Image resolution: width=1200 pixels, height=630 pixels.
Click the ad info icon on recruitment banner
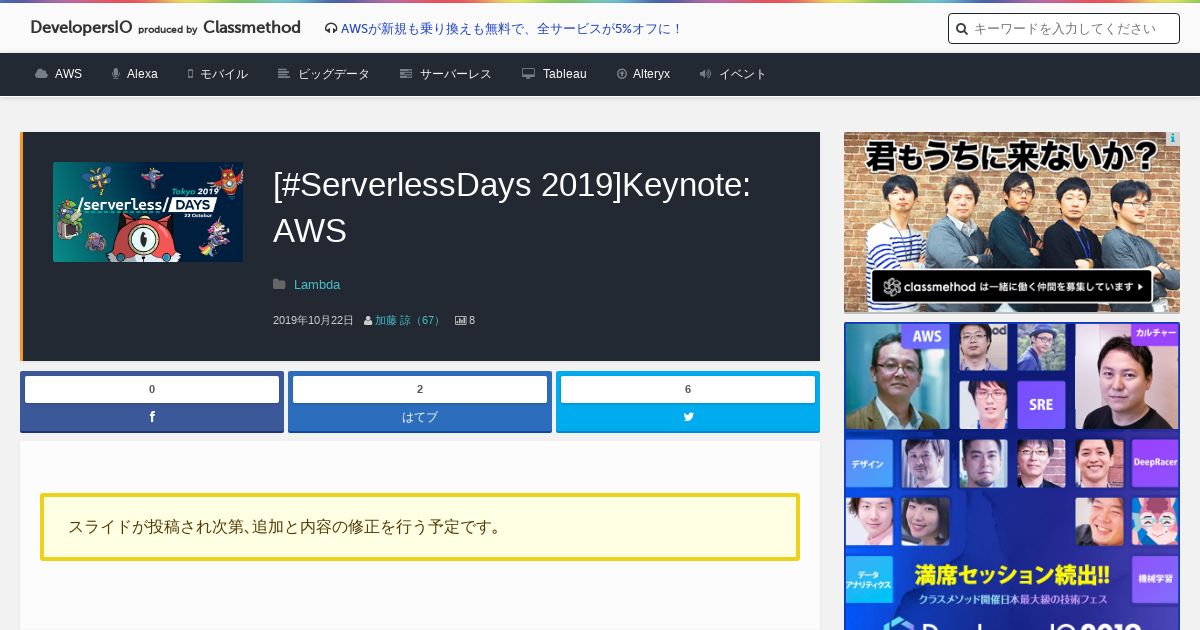pyautogui.click(x=1173, y=138)
